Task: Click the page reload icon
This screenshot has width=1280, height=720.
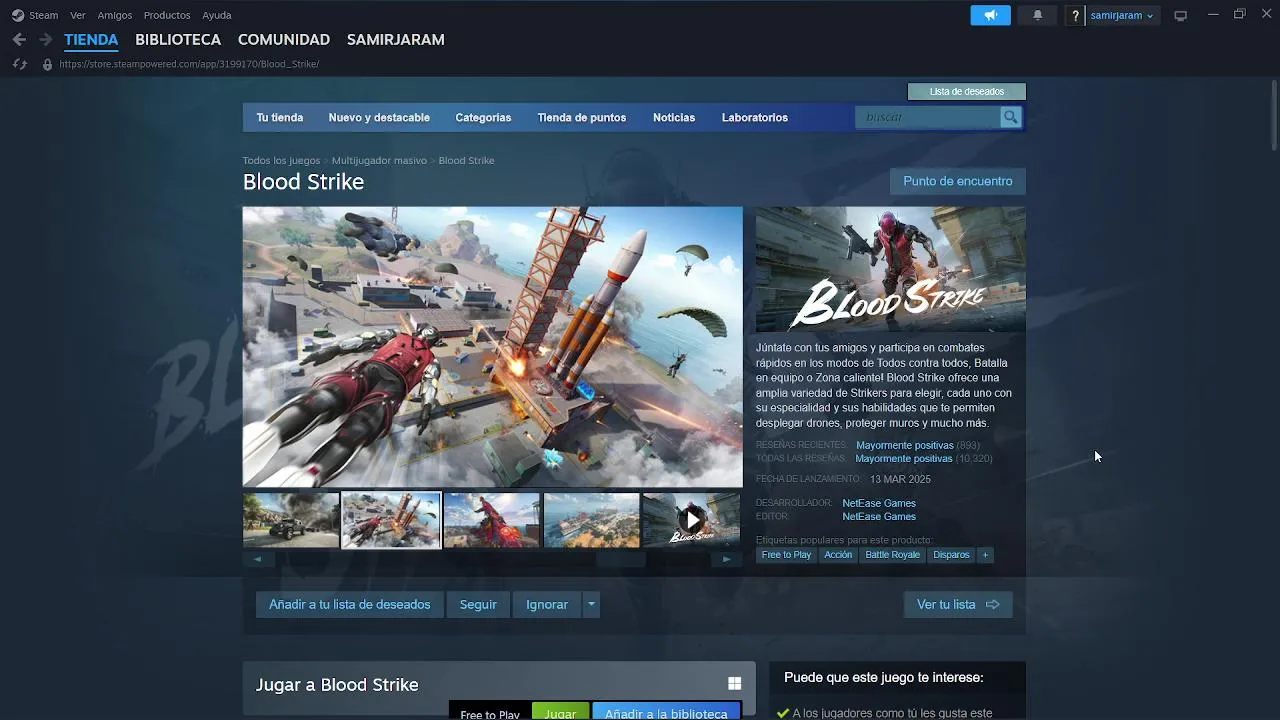Action: pos(19,64)
